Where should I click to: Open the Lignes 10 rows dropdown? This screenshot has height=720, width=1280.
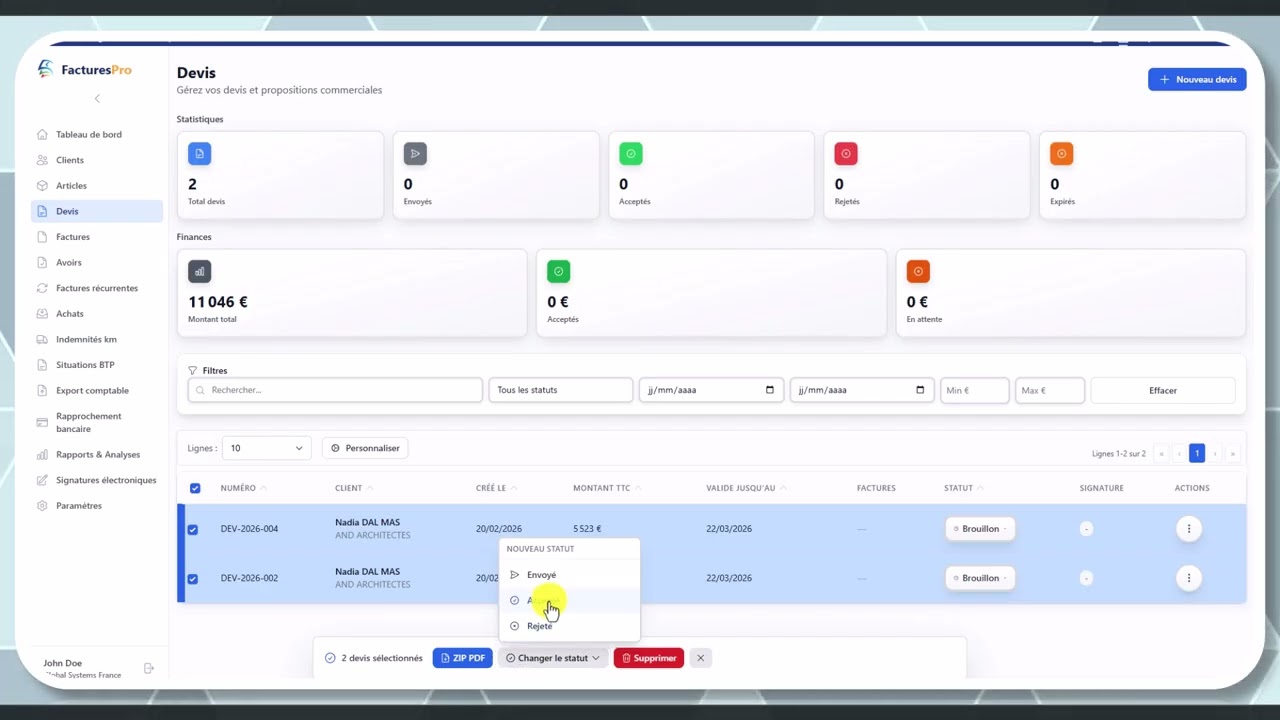[266, 448]
